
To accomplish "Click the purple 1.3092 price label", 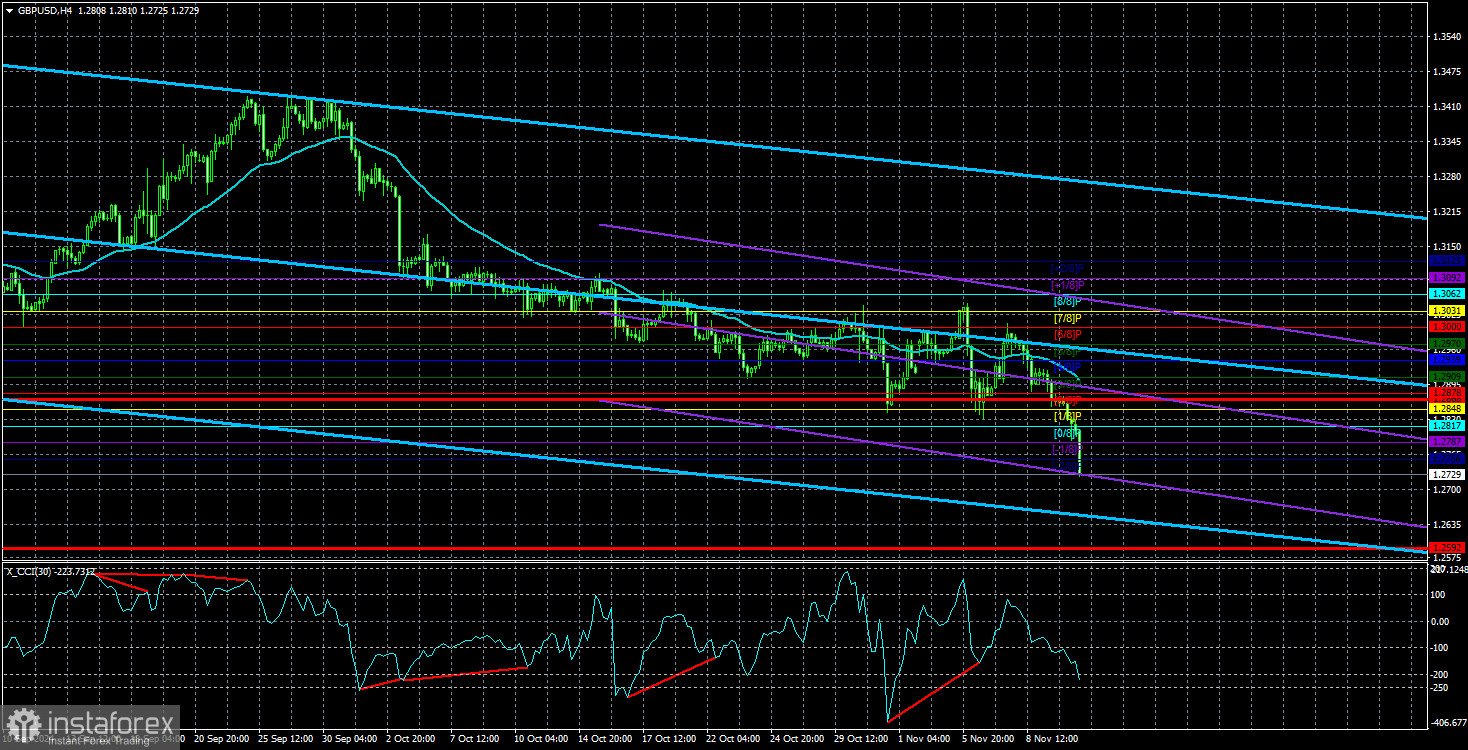I will (x=1447, y=277).
